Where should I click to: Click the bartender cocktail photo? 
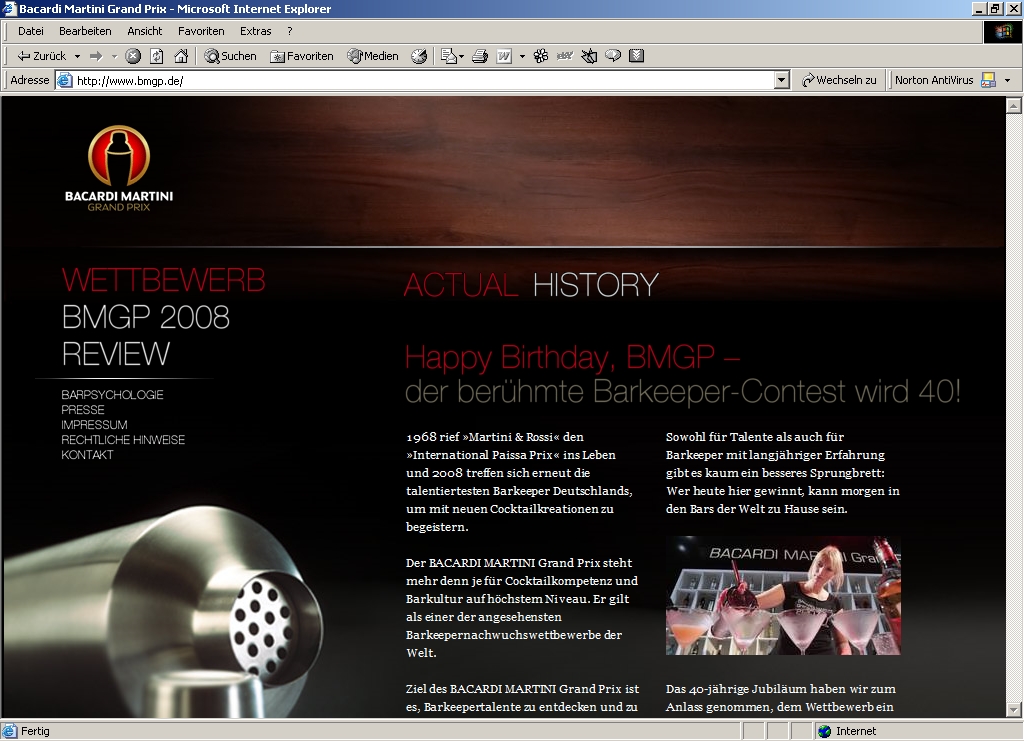click(x=783, y=596)
